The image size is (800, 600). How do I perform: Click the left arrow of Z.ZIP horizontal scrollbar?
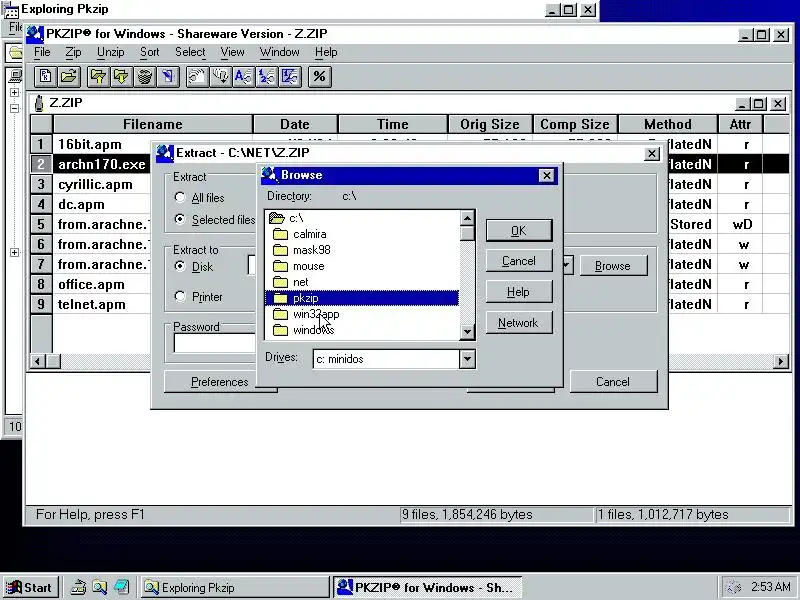(x=37, y=361)
